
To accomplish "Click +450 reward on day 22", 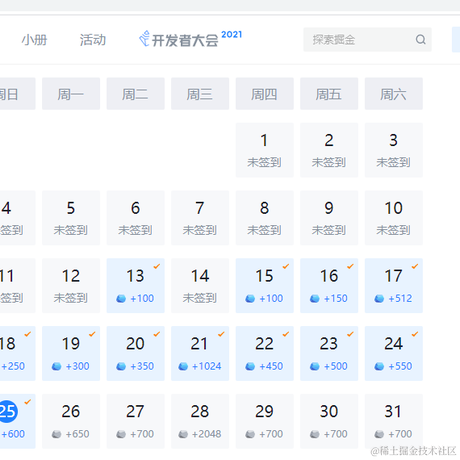I will click(x=271, y=366).
